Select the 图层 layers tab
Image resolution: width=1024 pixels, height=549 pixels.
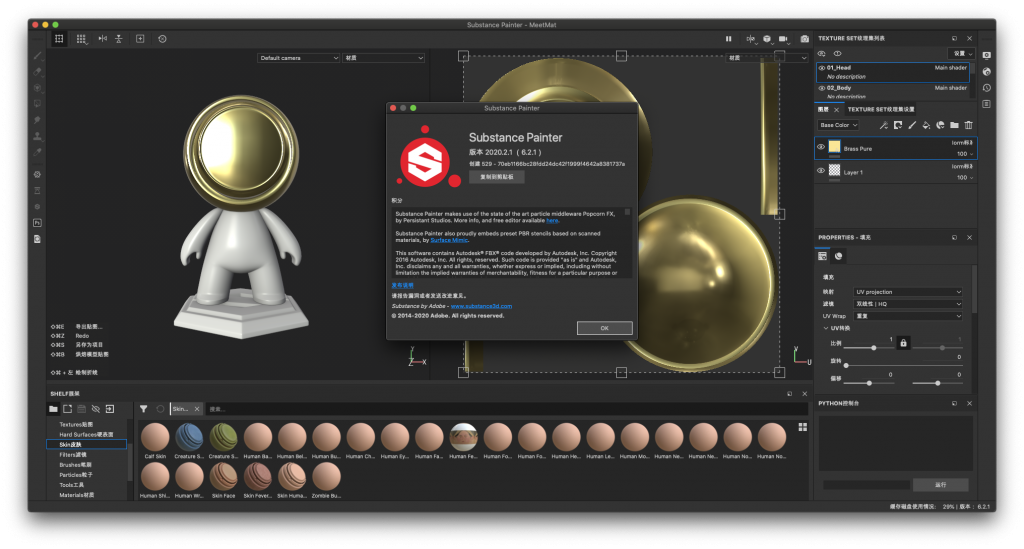tap(824, 110)
